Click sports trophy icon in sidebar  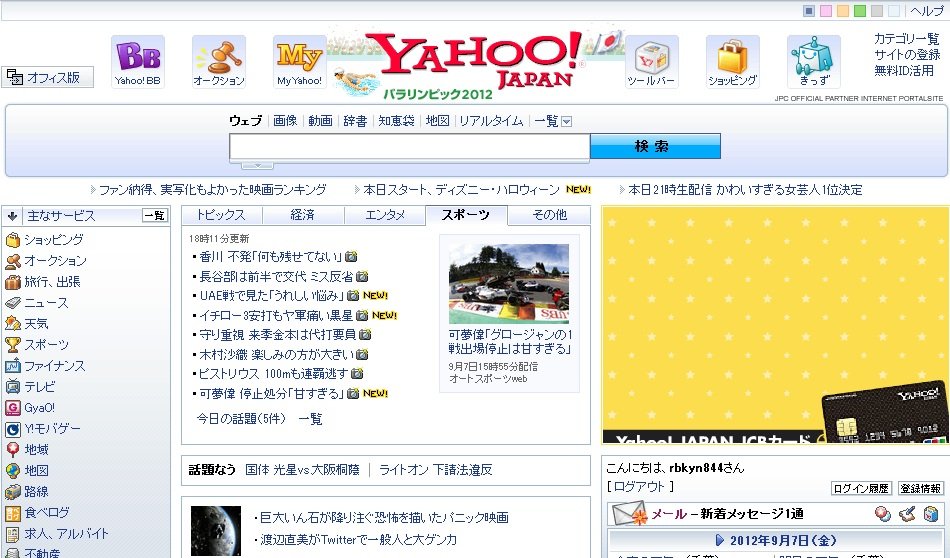(x=13, y=345)
